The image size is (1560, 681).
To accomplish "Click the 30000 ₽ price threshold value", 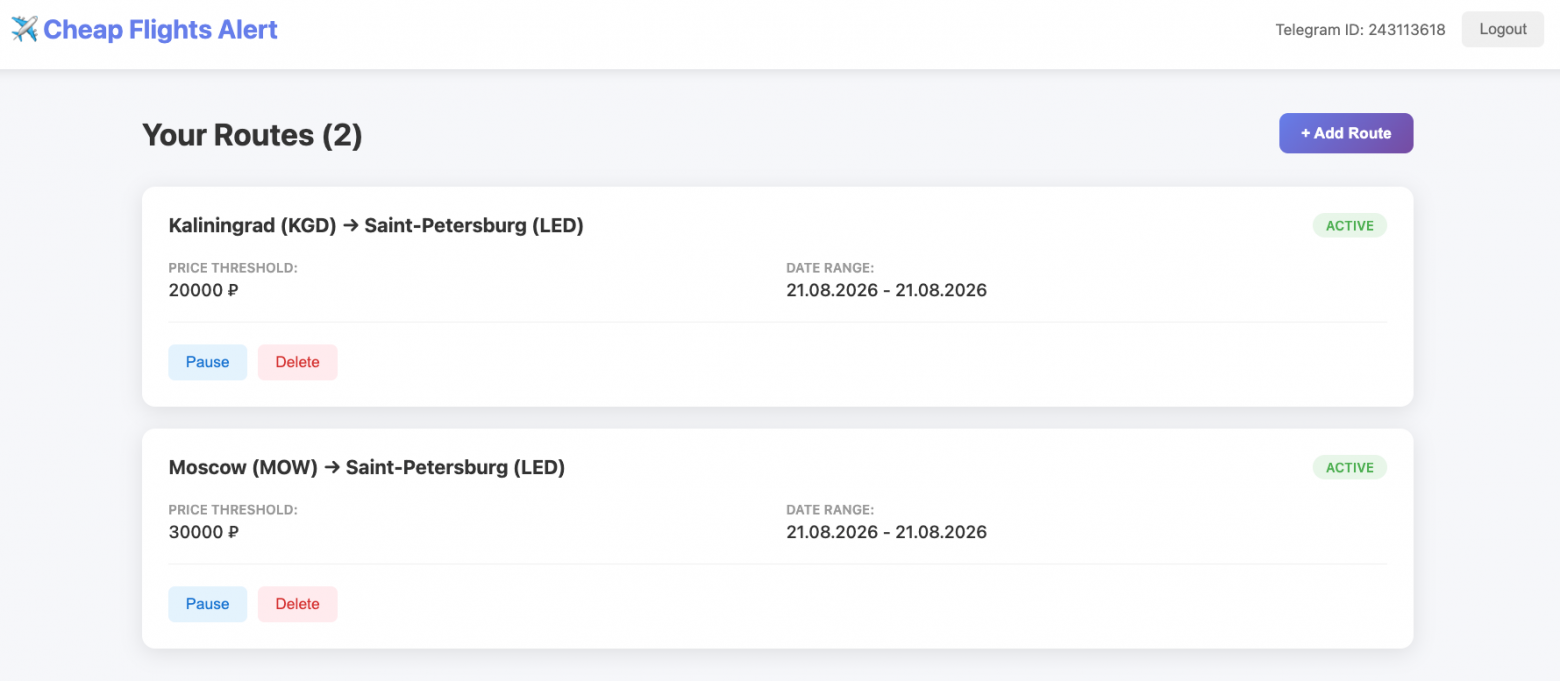I will click(x=204, y=532).
